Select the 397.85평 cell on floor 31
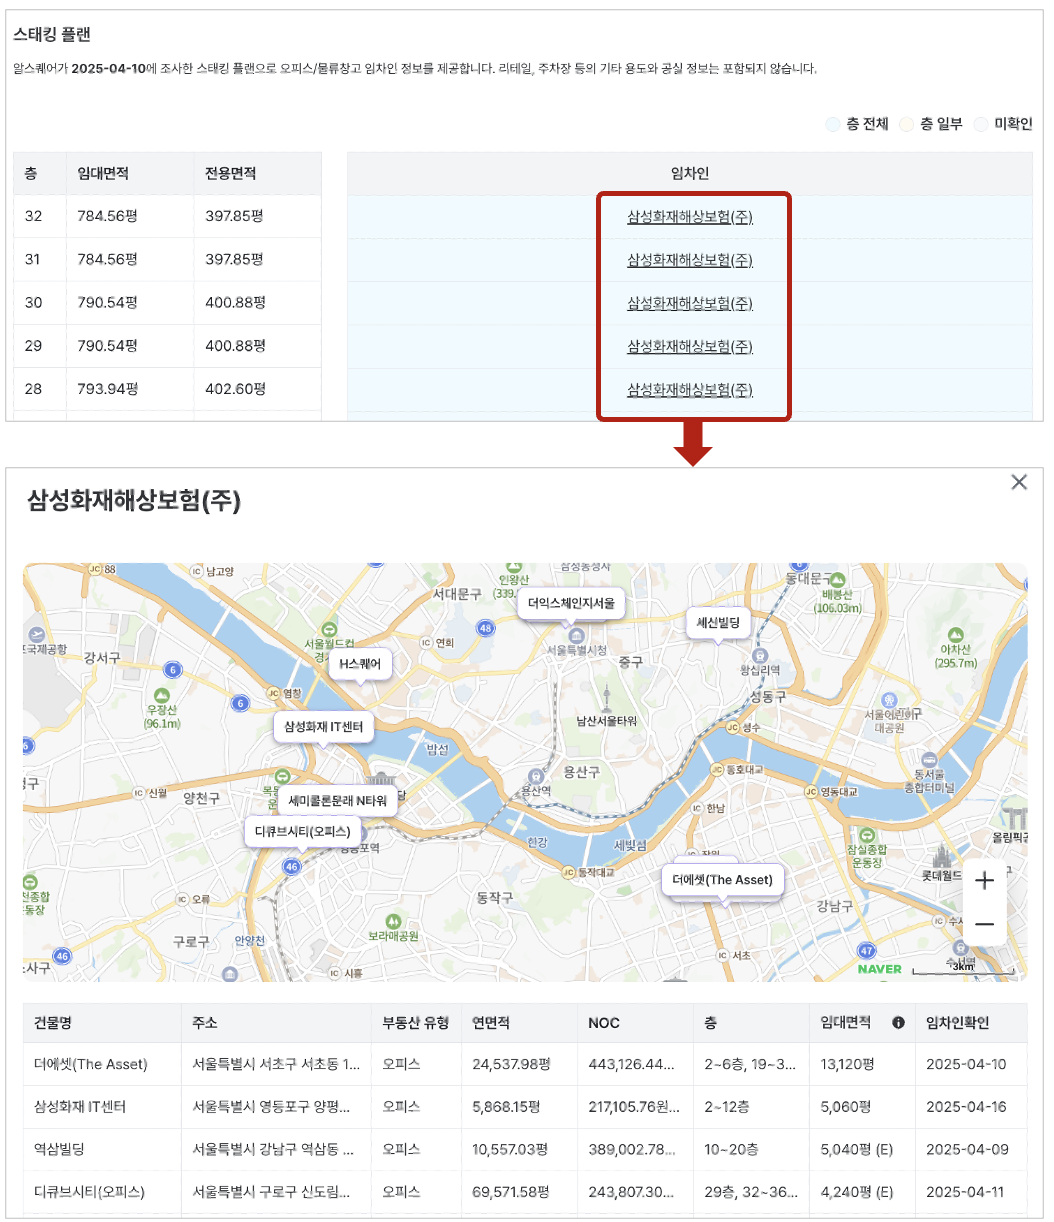The image size is (1054, 1222). [x=257, y=259]
